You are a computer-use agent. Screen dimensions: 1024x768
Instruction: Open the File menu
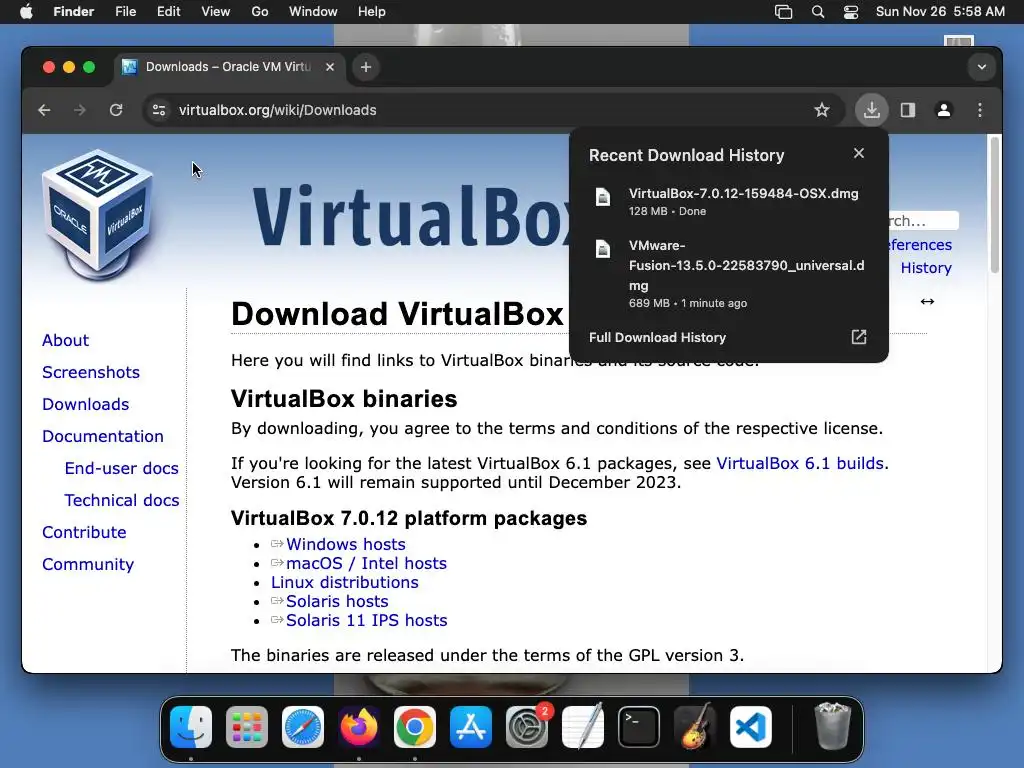125,12
